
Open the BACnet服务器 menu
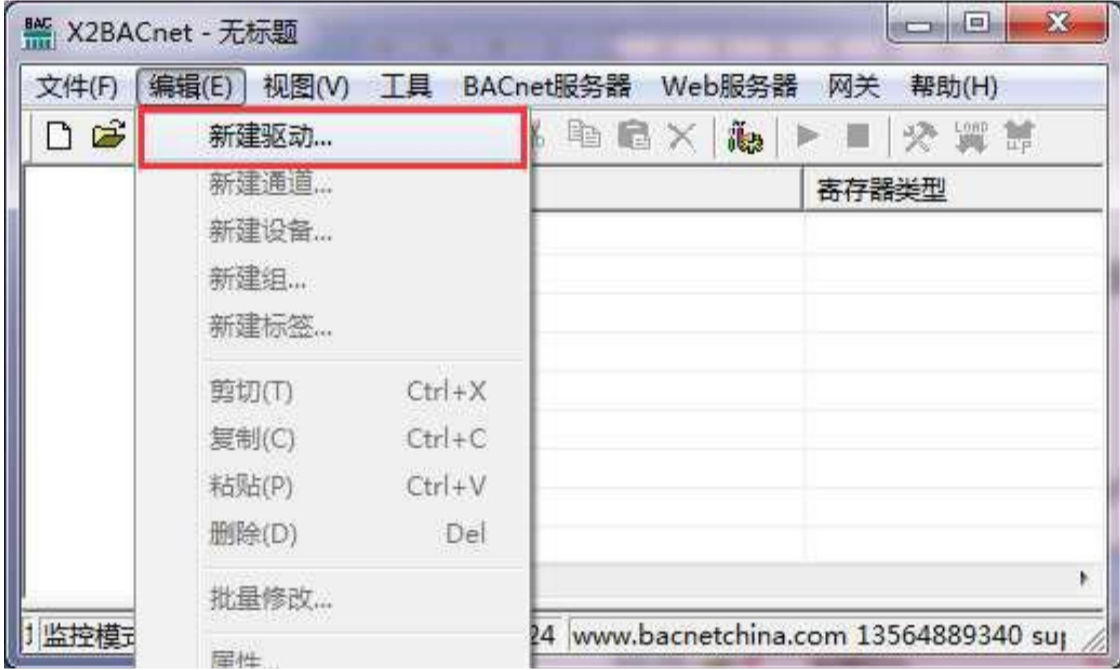click(x=546, y=87)
